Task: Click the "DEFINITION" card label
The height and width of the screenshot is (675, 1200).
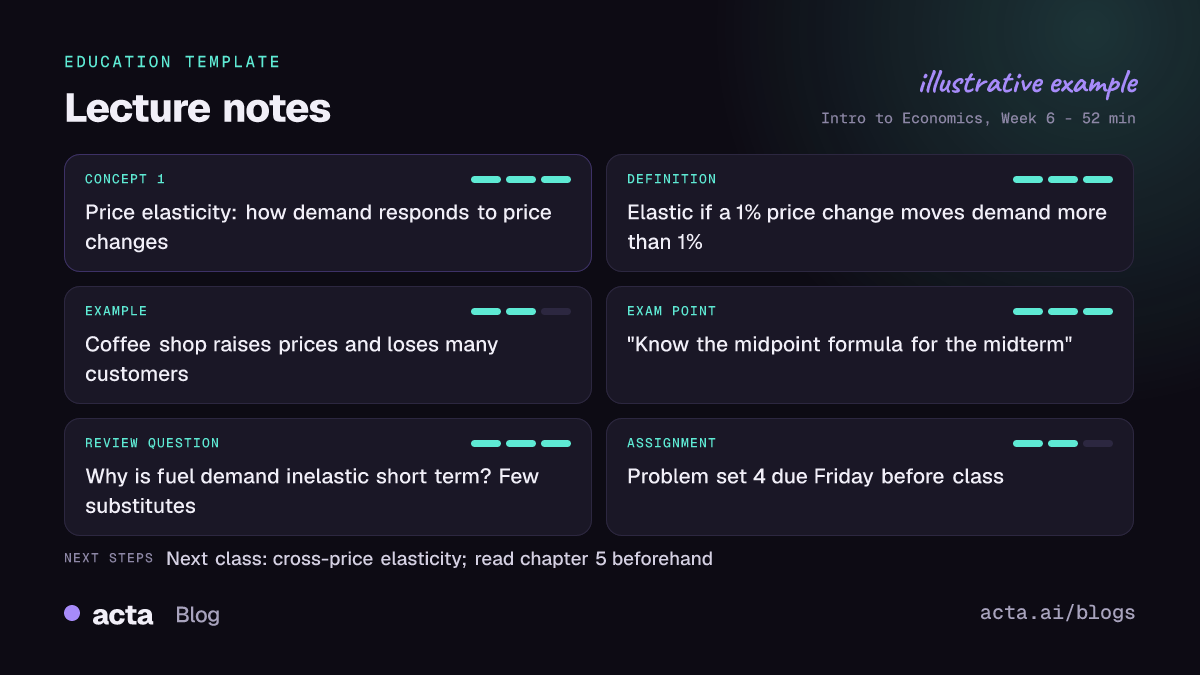Action: [672, 179]
